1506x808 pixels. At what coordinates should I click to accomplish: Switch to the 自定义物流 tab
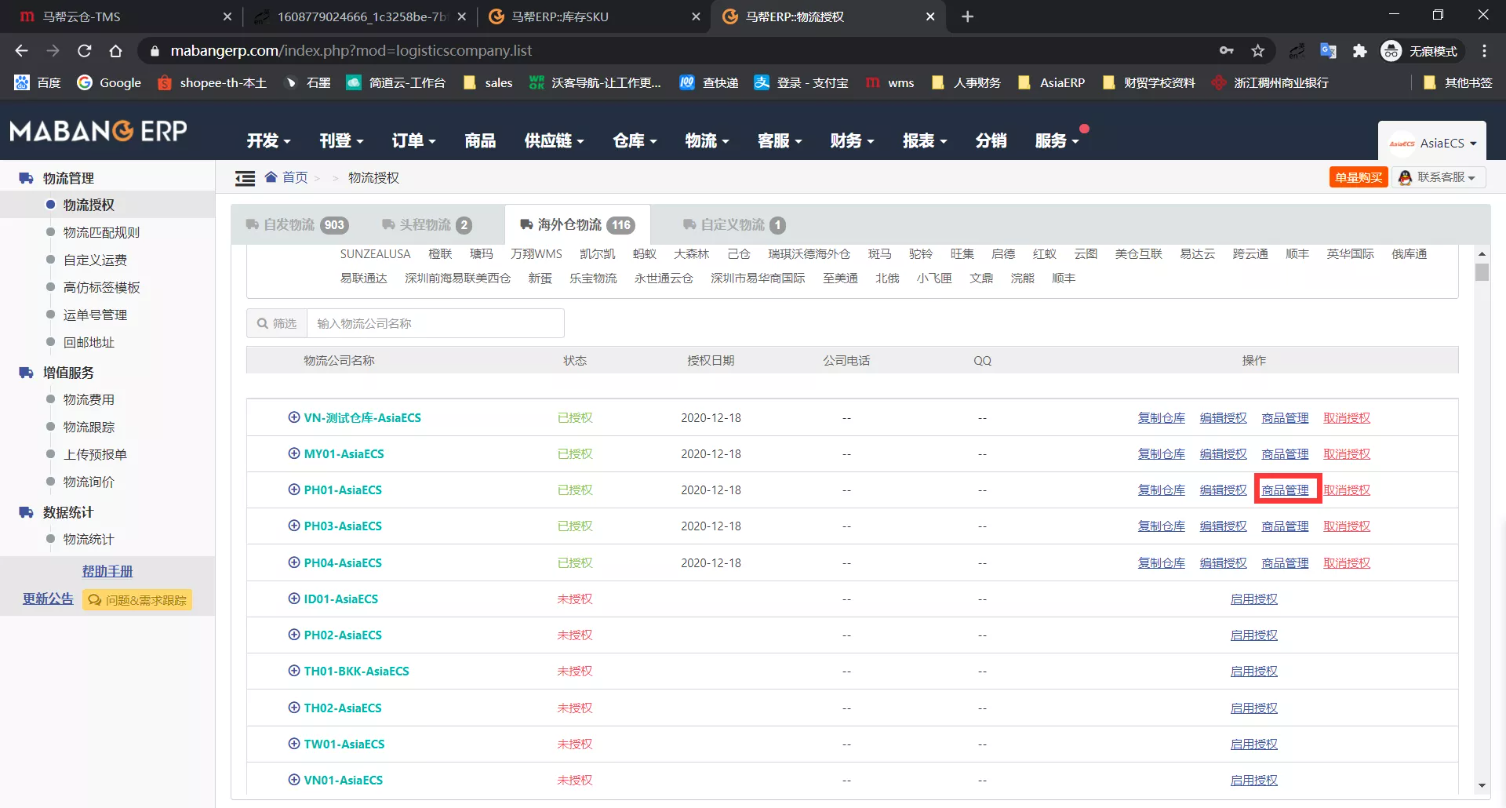tap(734, 225)
